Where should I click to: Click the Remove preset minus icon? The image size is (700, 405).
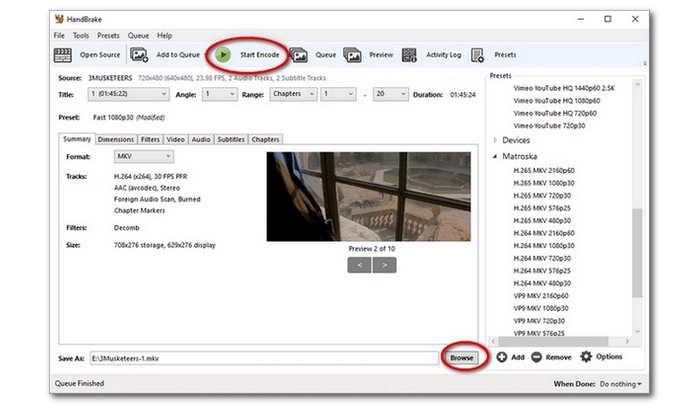click(x=537, y=357)
